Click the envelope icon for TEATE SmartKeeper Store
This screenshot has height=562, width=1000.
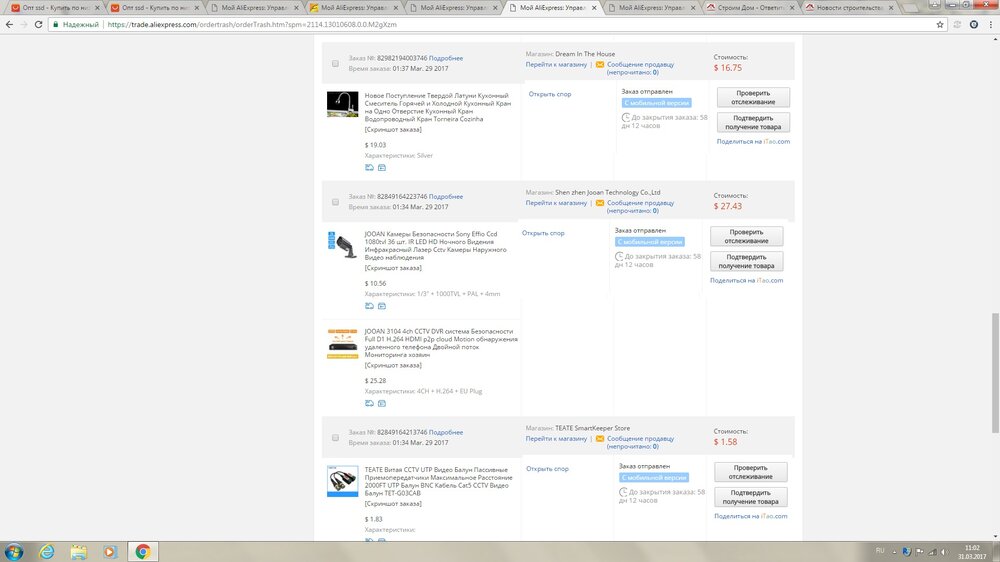coord(599,439)
